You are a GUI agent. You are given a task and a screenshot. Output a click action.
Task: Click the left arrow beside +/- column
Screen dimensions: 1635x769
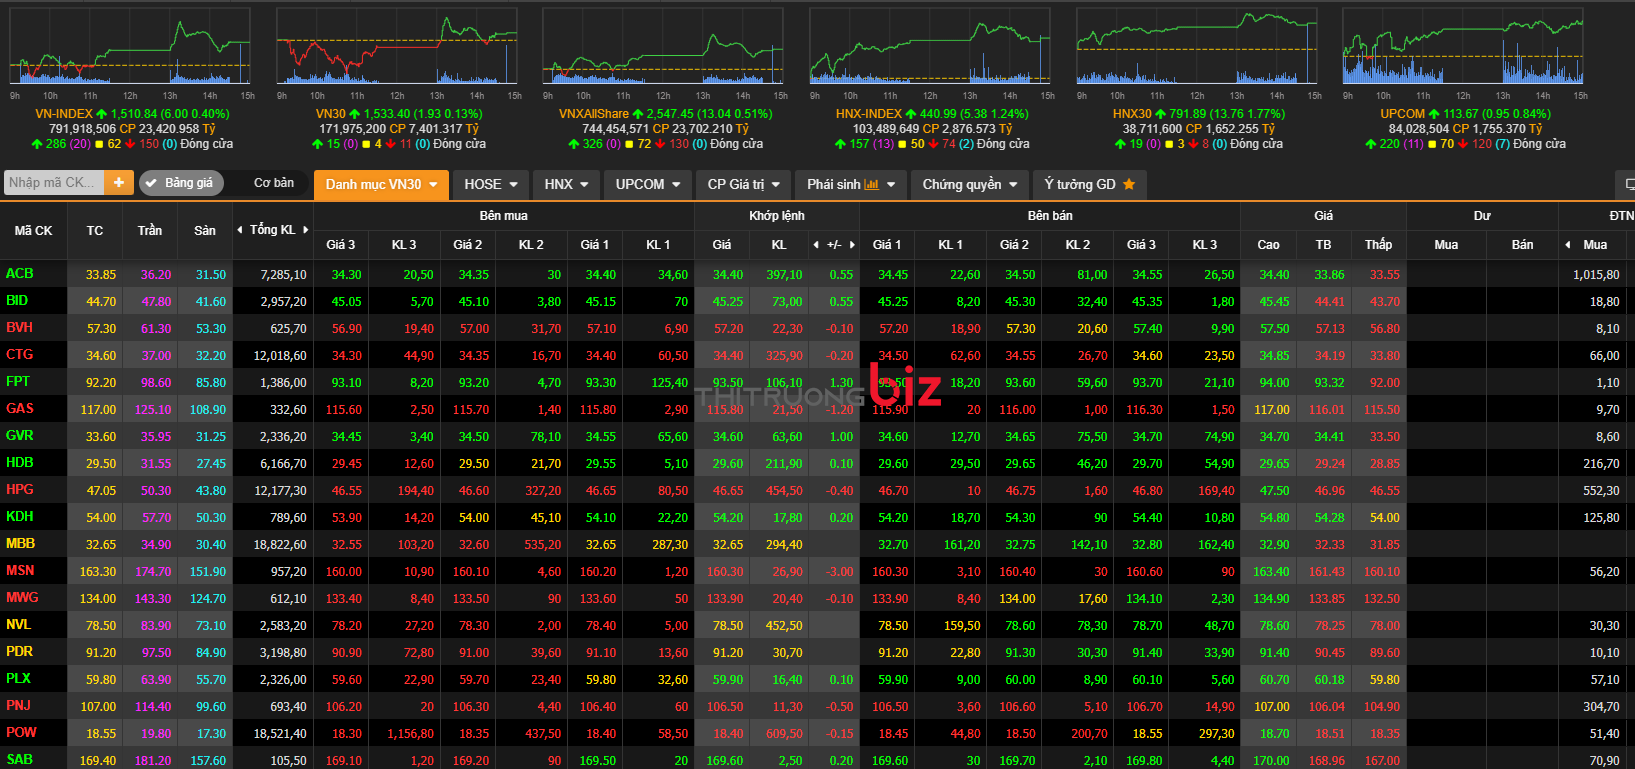[x=816, y=245]
